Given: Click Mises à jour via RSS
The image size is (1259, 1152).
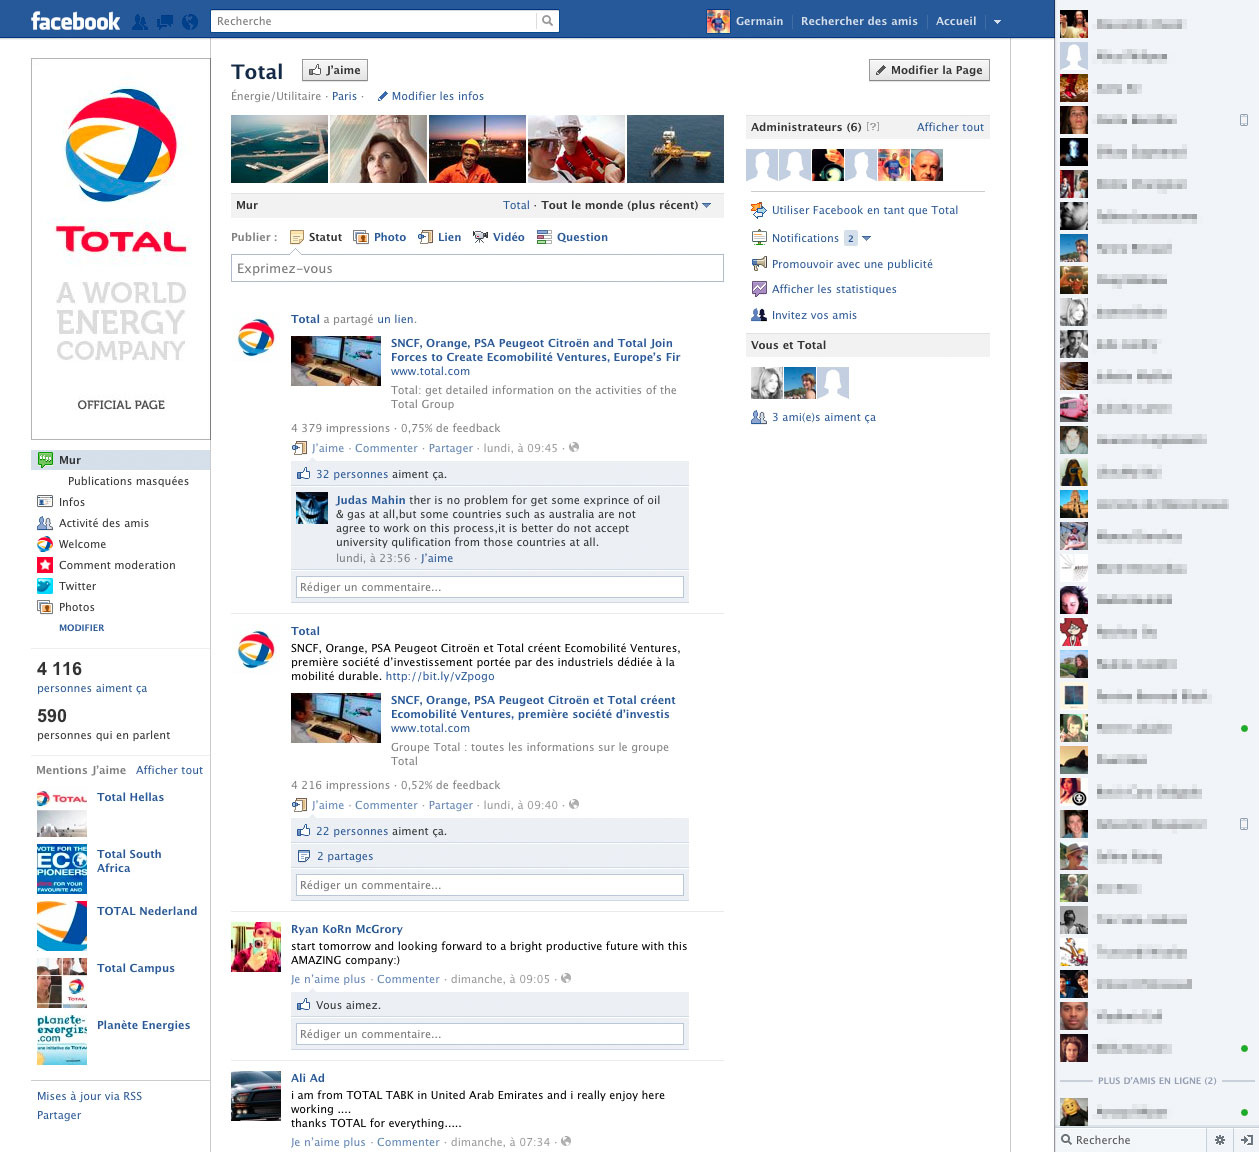Looking at the screenshot, I should (89, 1096).
